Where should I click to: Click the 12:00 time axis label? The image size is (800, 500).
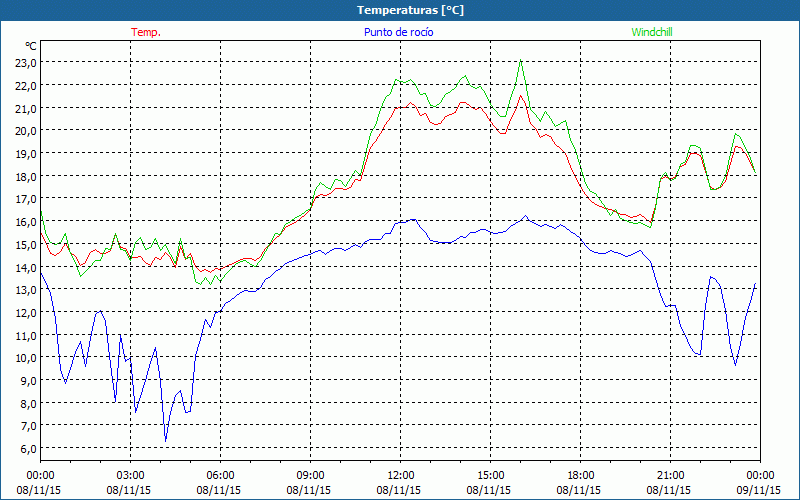pyautogui.click(x=401, y=476)
